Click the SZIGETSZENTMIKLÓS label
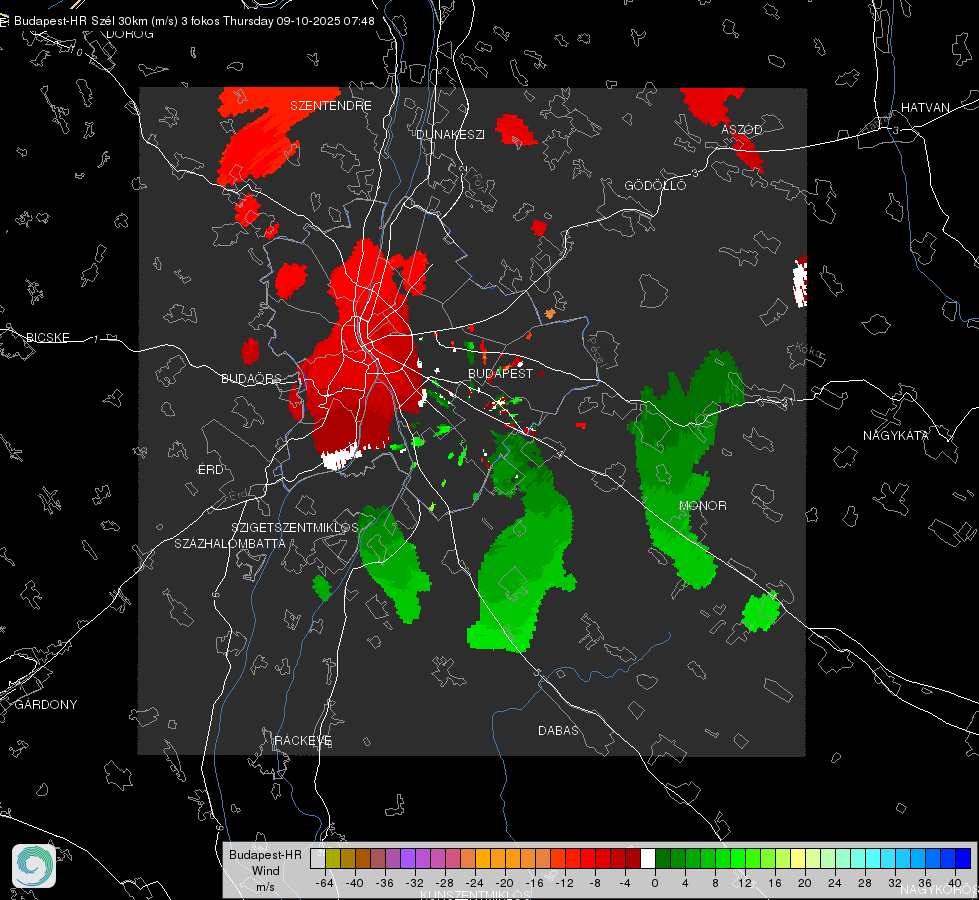The height and width of the screenshot is (900, 979). (x=295, y=527)
